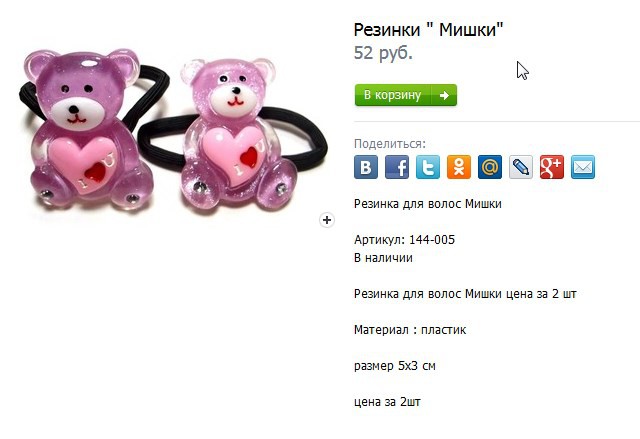Click the В наличии availability text
Screen dimensions: 640x439
(x=383, y=258)
